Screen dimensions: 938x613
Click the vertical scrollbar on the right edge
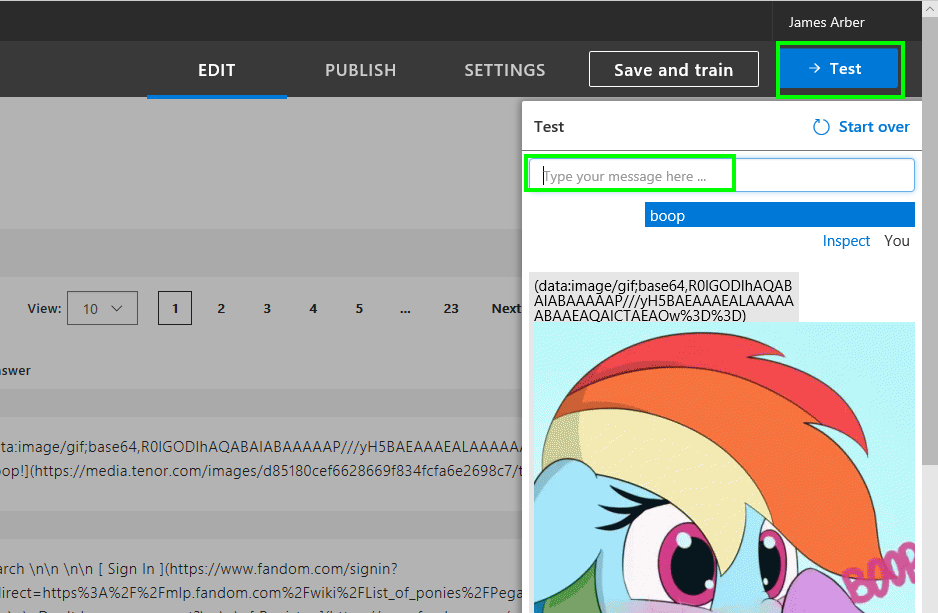click(930, 239)
